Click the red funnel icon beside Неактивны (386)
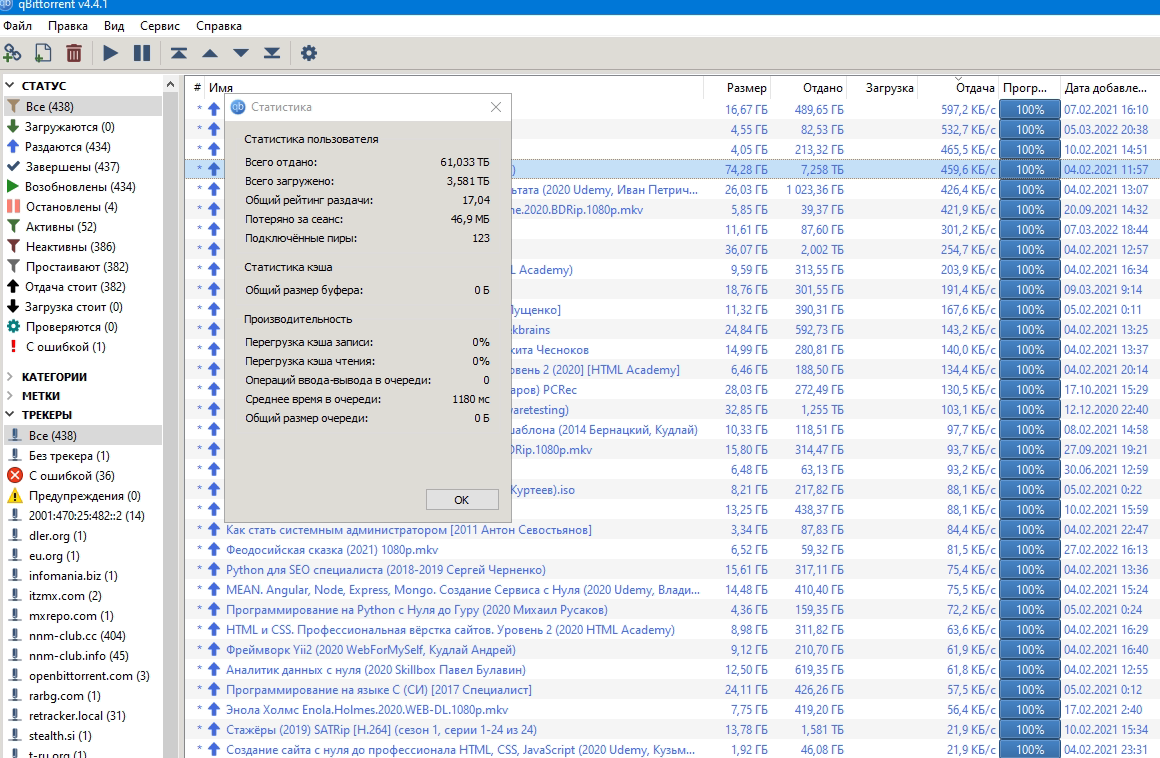 [x=13, y=246]
